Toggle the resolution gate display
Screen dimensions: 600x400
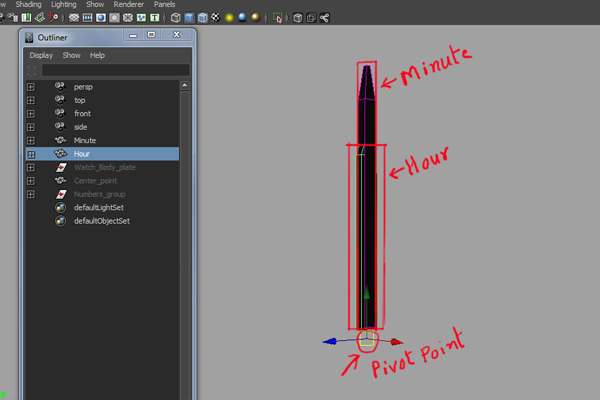click(101, 18)
